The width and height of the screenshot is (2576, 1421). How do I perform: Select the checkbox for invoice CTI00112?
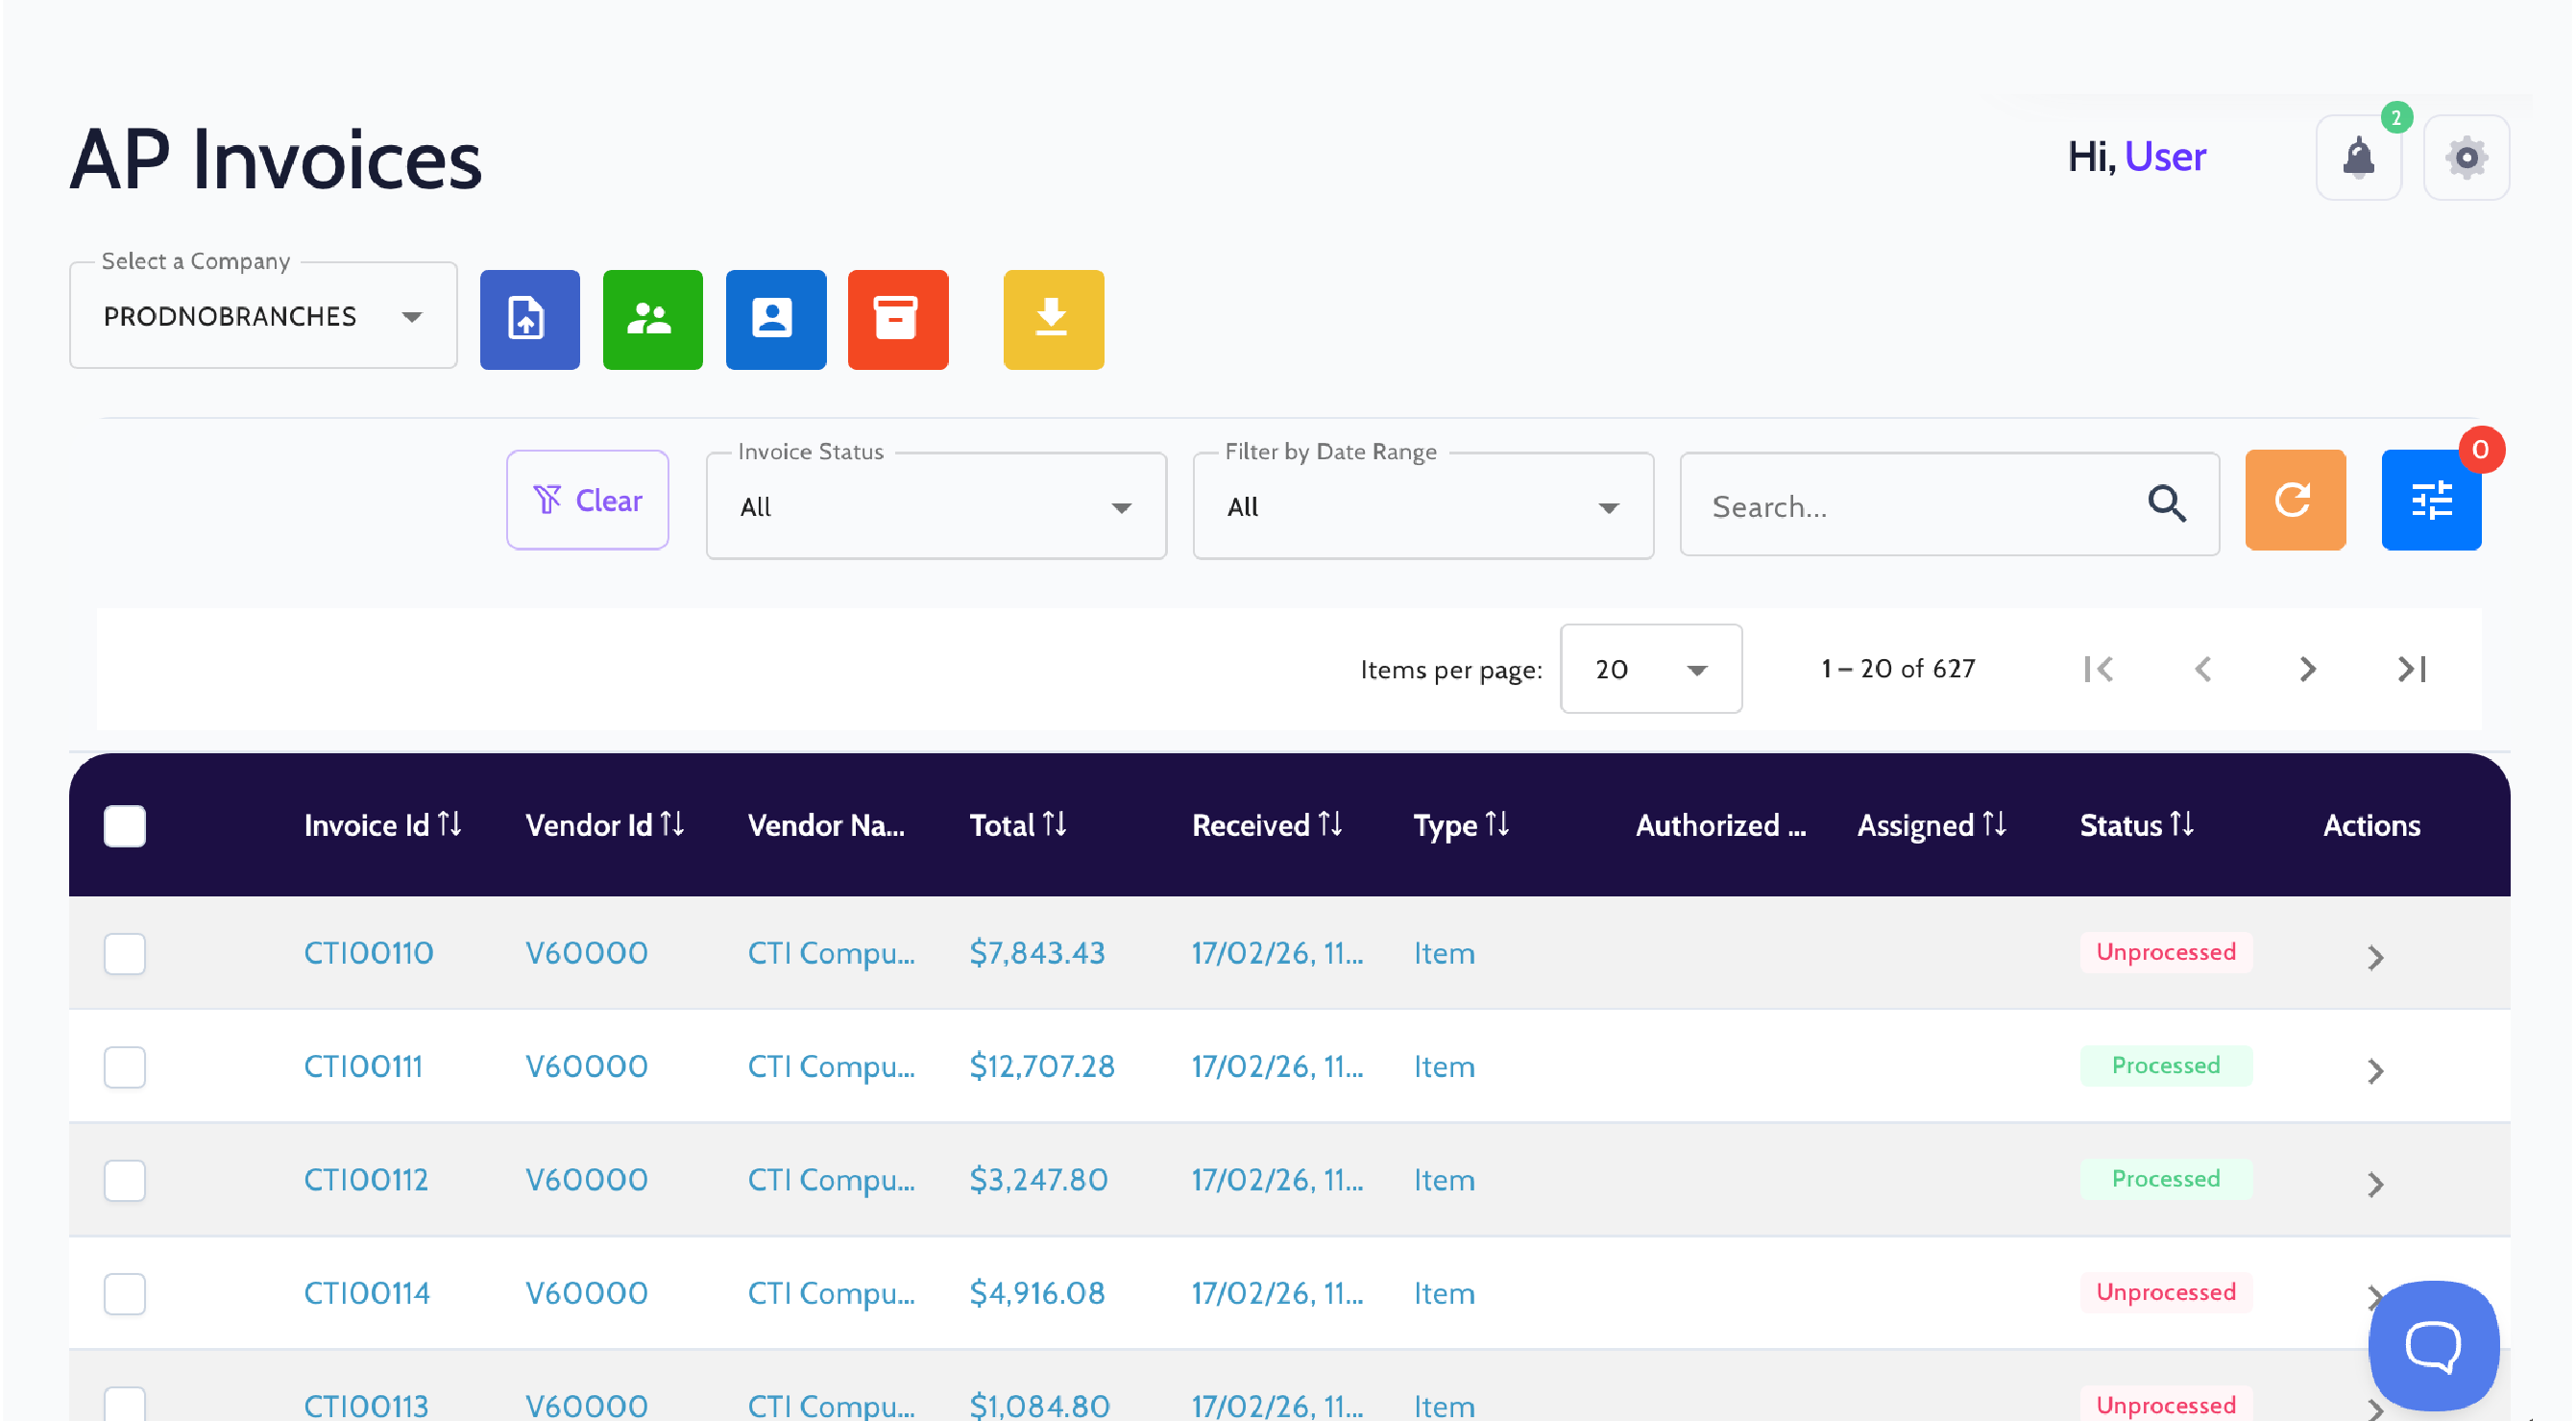click(x=125, y=1180)
